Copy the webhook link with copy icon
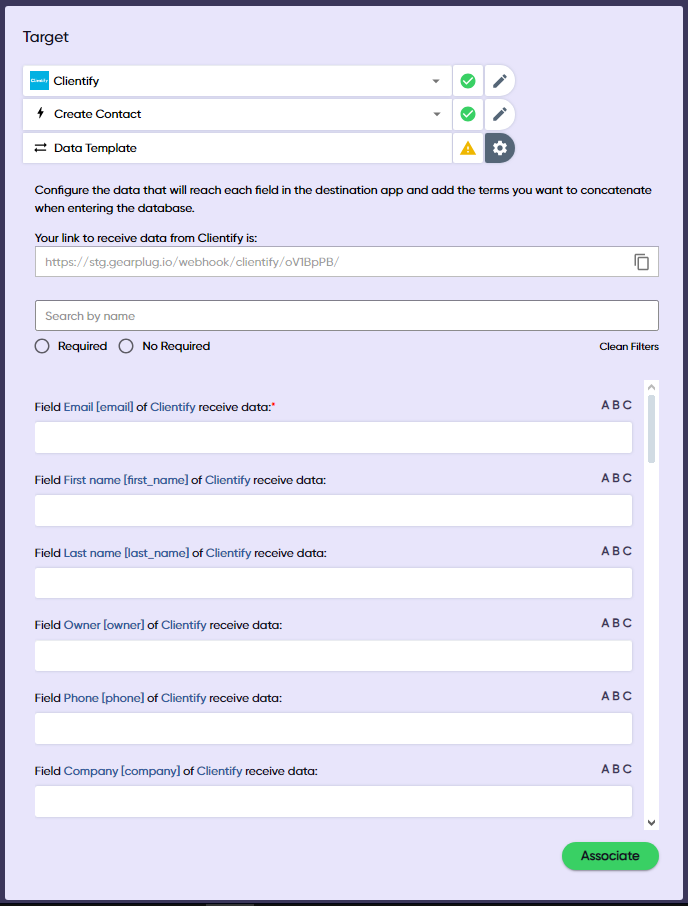This screenshot has height=906, width=688. (642, 262)
